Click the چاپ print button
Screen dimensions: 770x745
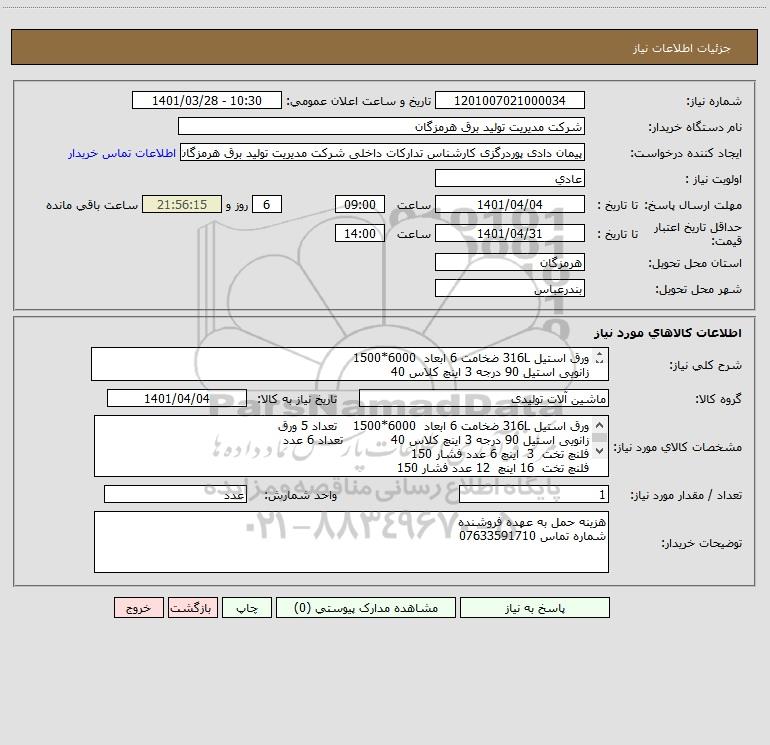click(247, 608)
